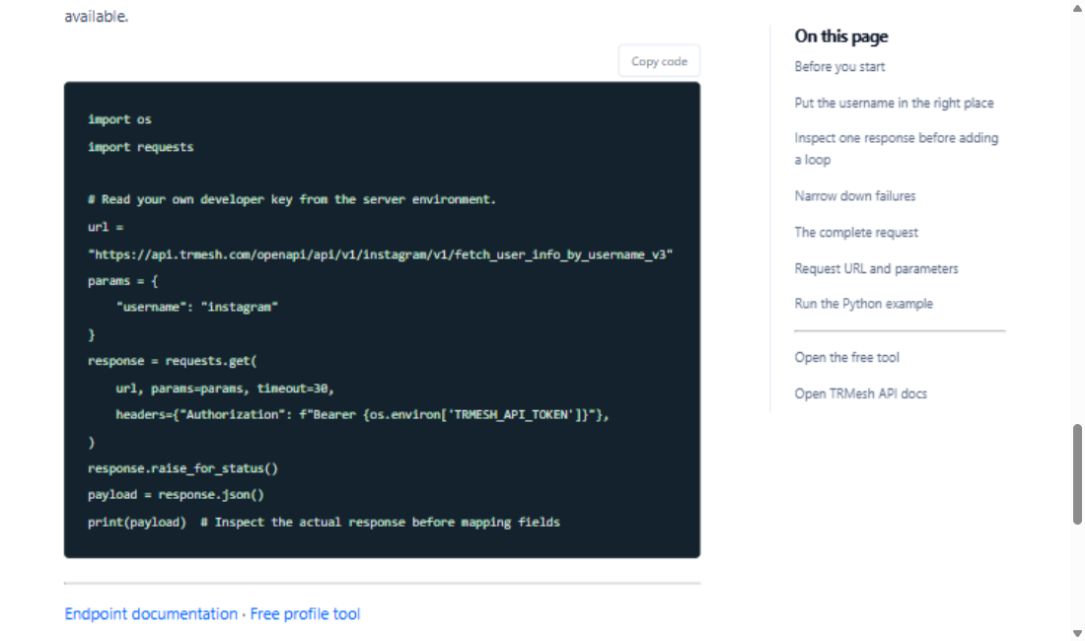Click the 'payload = response.json()' line
This screenshot has height=641, width=1085.
(176, 495)
